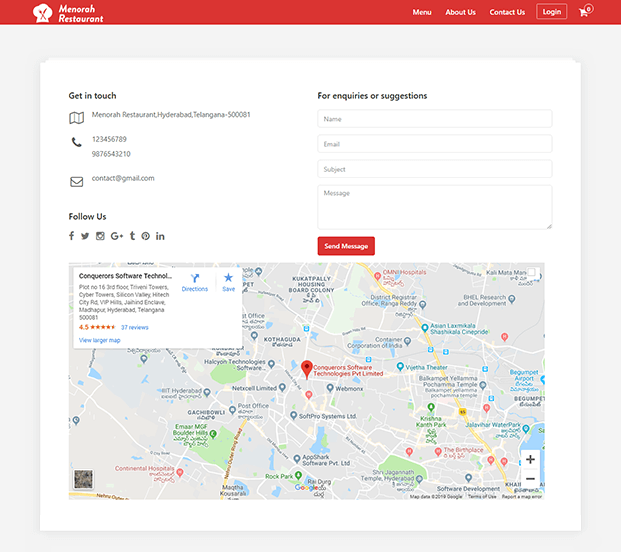The width and height of the screenshot is (621, 552).
Task: Click the Terms of Use map link
Action: point(482,496)
